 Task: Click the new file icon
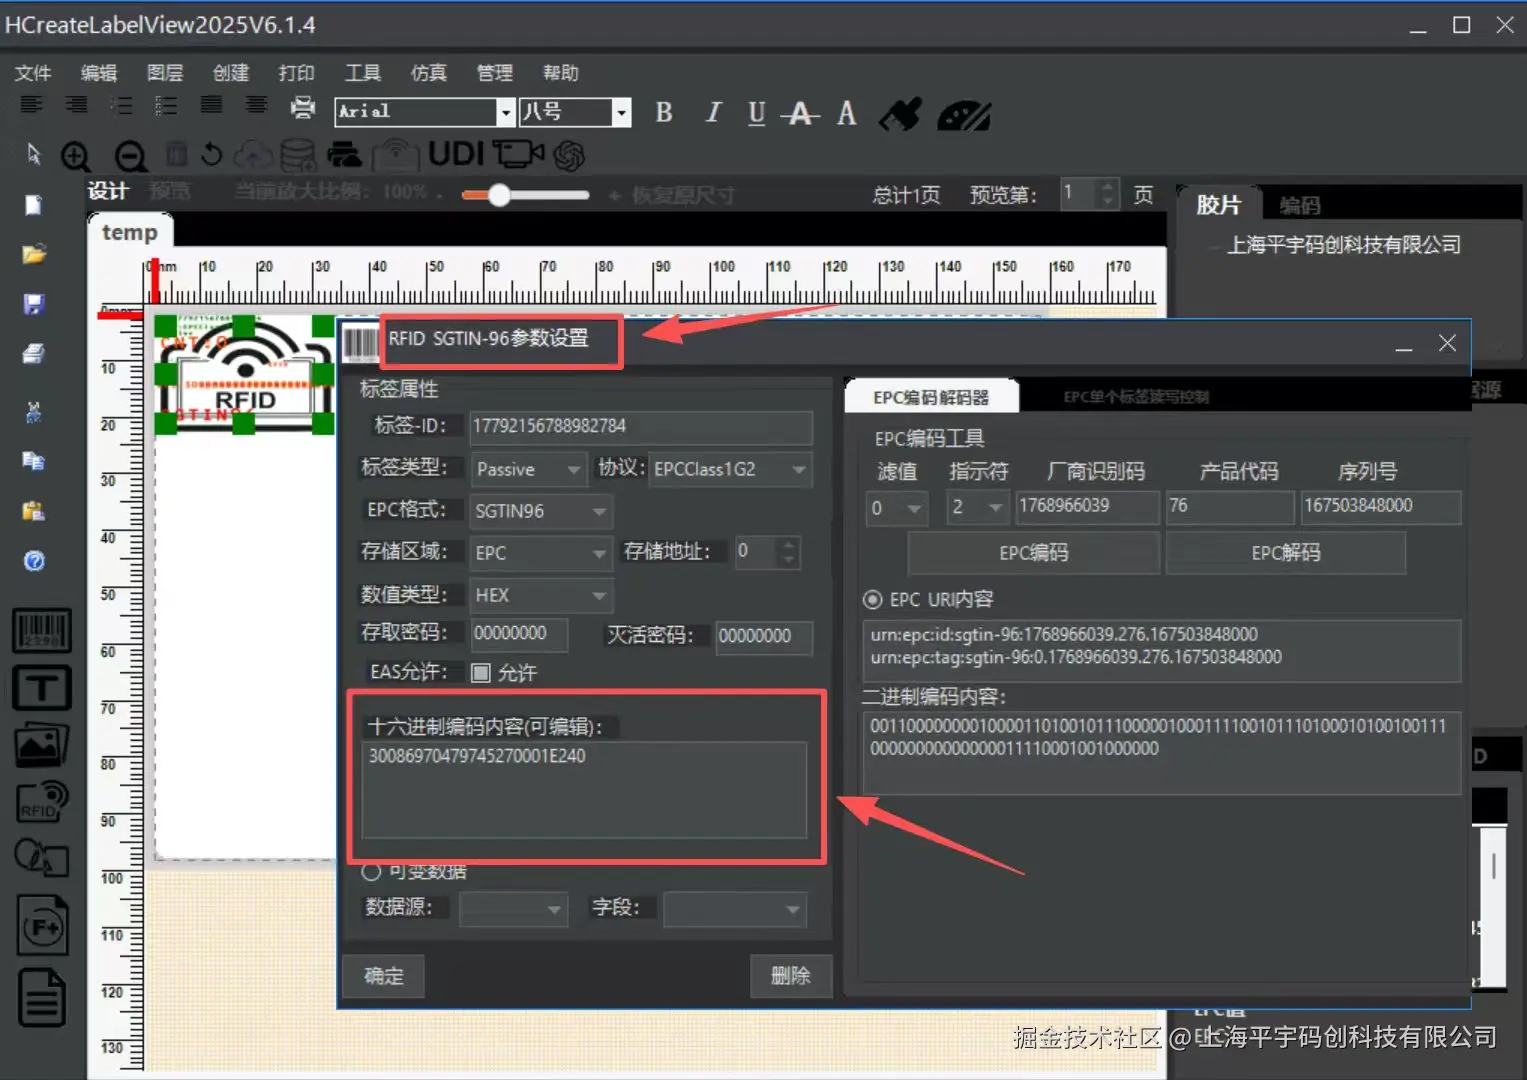[33, 205]
